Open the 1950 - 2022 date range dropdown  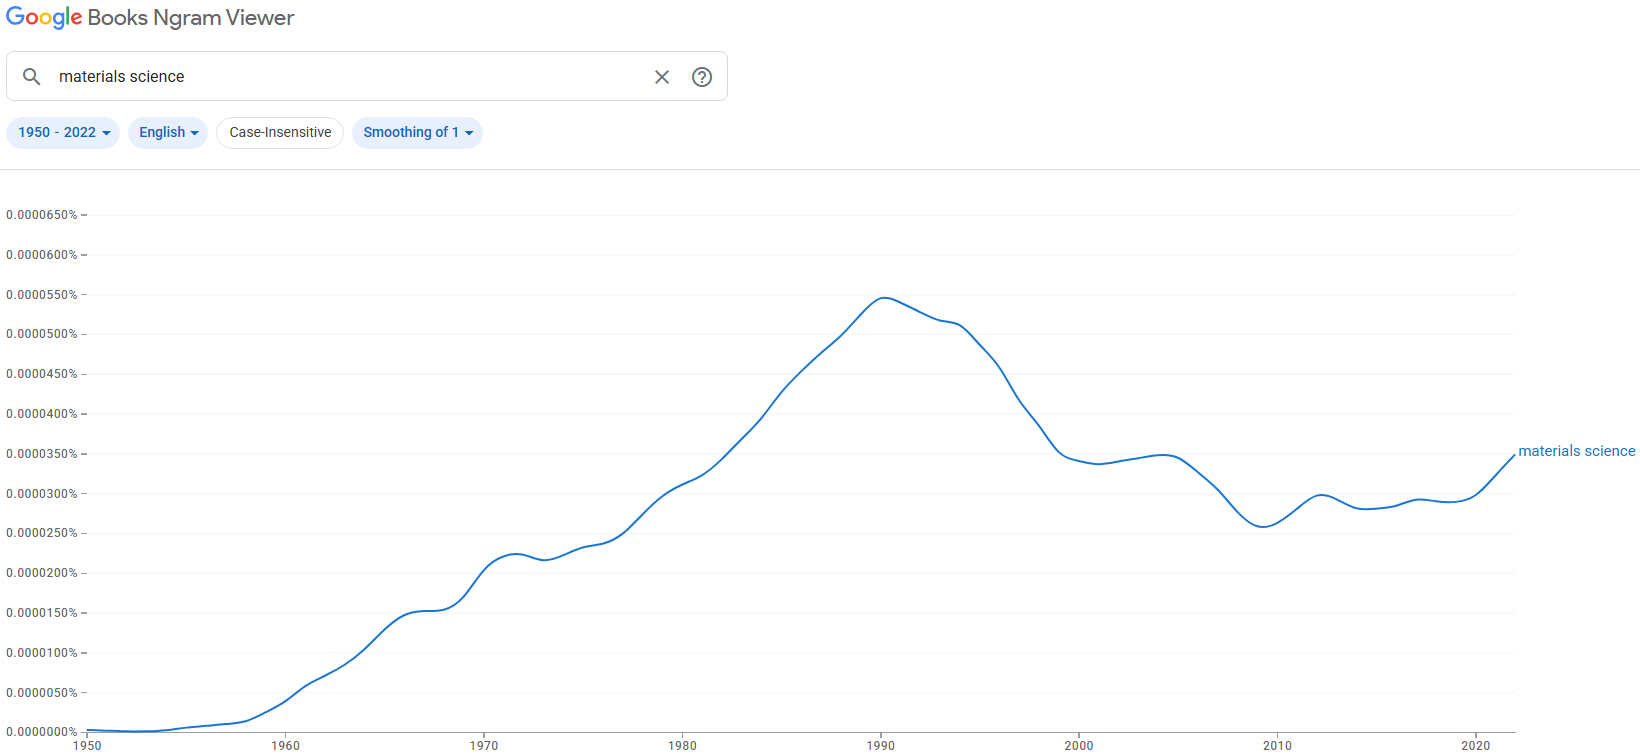point(63,133)
